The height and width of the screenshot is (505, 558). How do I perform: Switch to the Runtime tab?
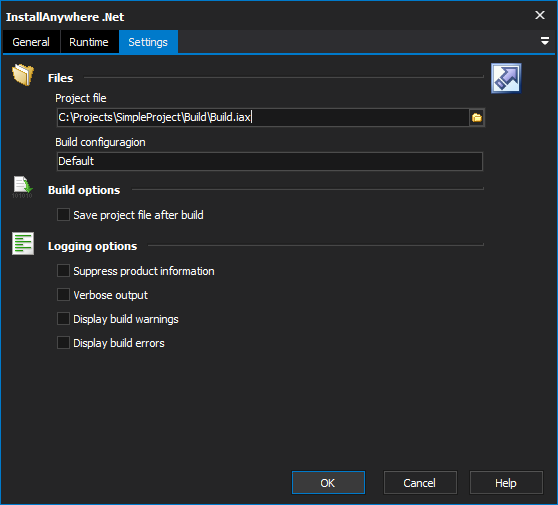[89, 42]
